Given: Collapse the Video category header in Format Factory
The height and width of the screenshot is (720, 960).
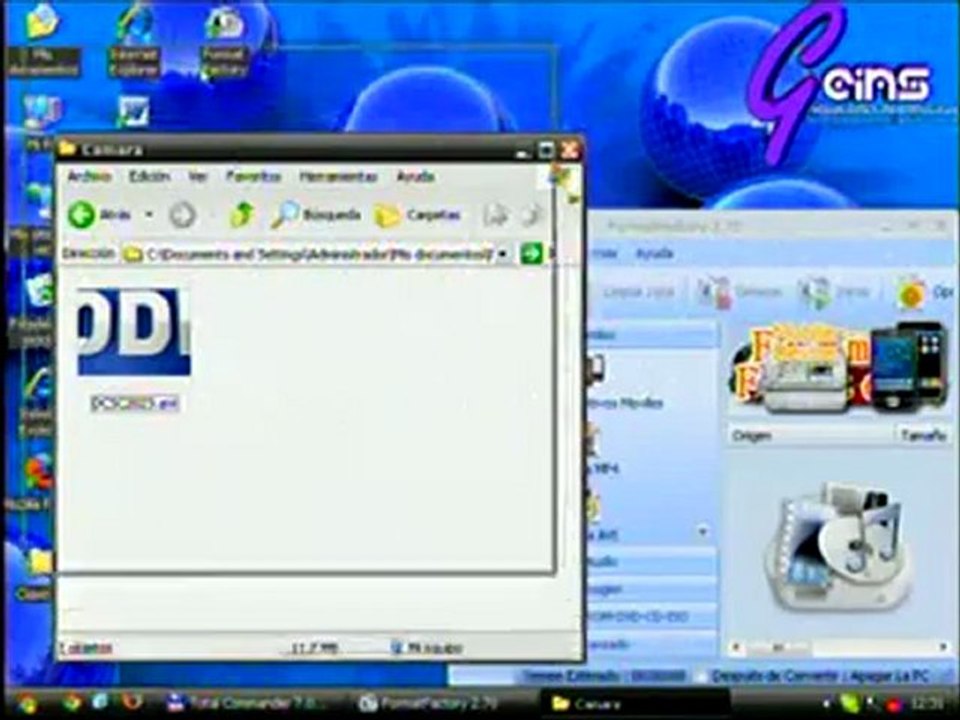Looking at the screenshot, I should (x=651, y=335).
